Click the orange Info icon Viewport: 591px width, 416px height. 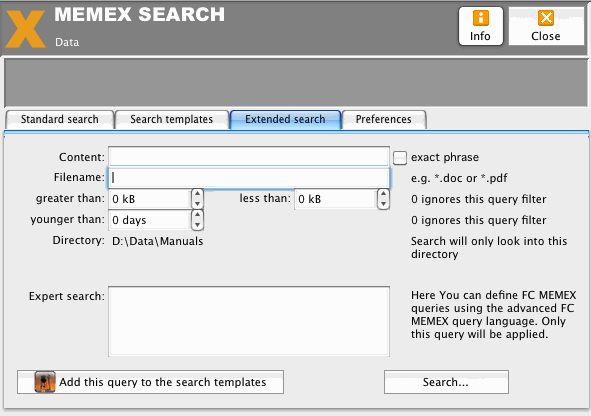pos(481,18)
